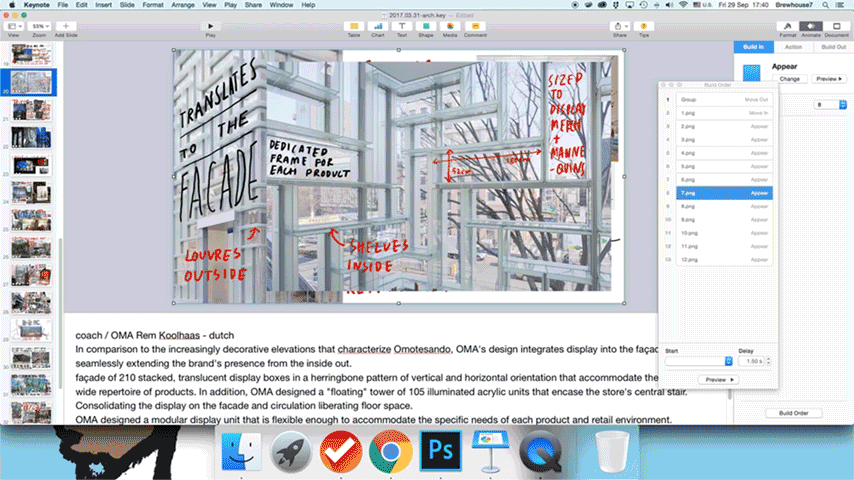Click presenter notes text starting 'coach / OMA'
This screenshot has height=480, width=854.
pyautogui.click(x=155, y=336)
